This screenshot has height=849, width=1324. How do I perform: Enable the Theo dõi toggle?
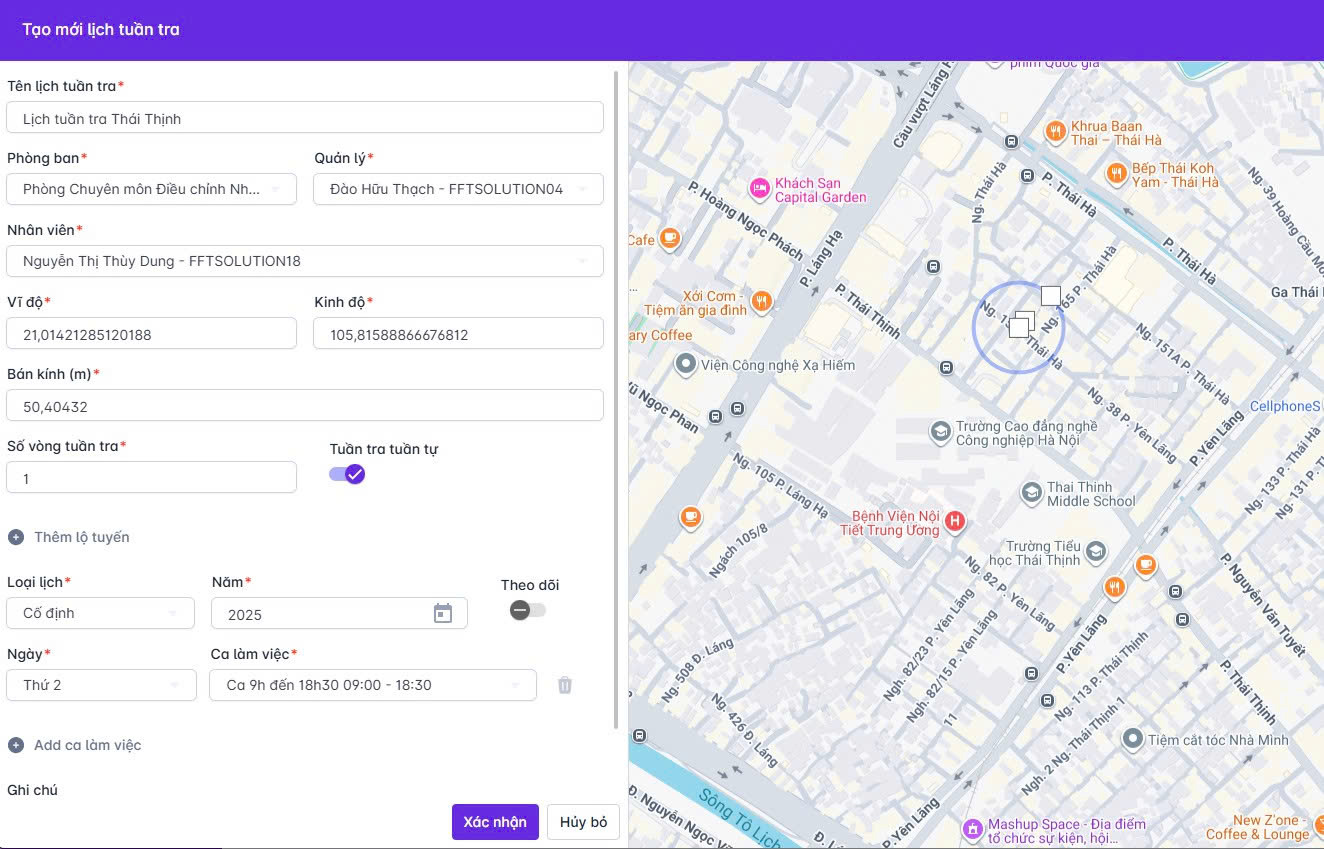tap(527, 610)
